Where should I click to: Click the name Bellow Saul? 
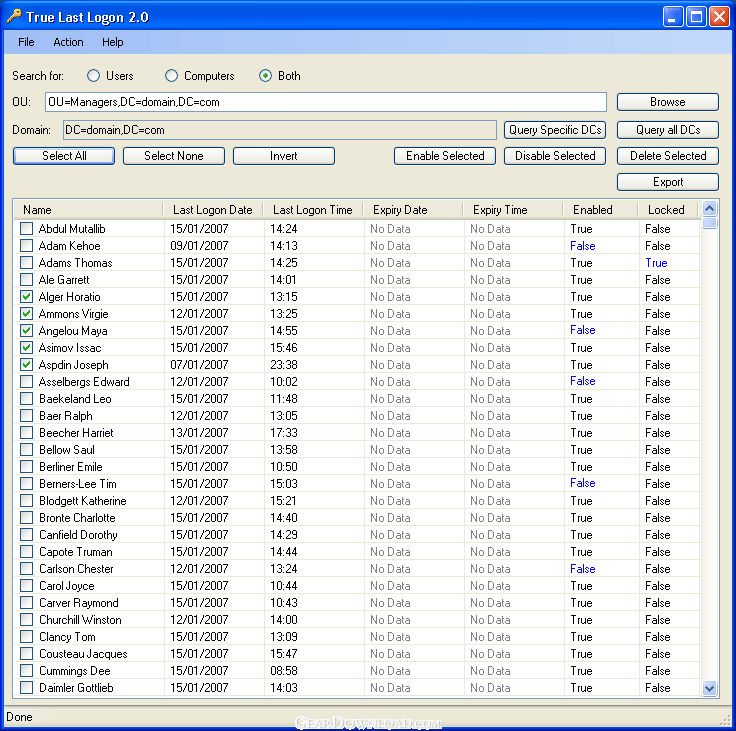pyautogui.click(x=67, y=450)
